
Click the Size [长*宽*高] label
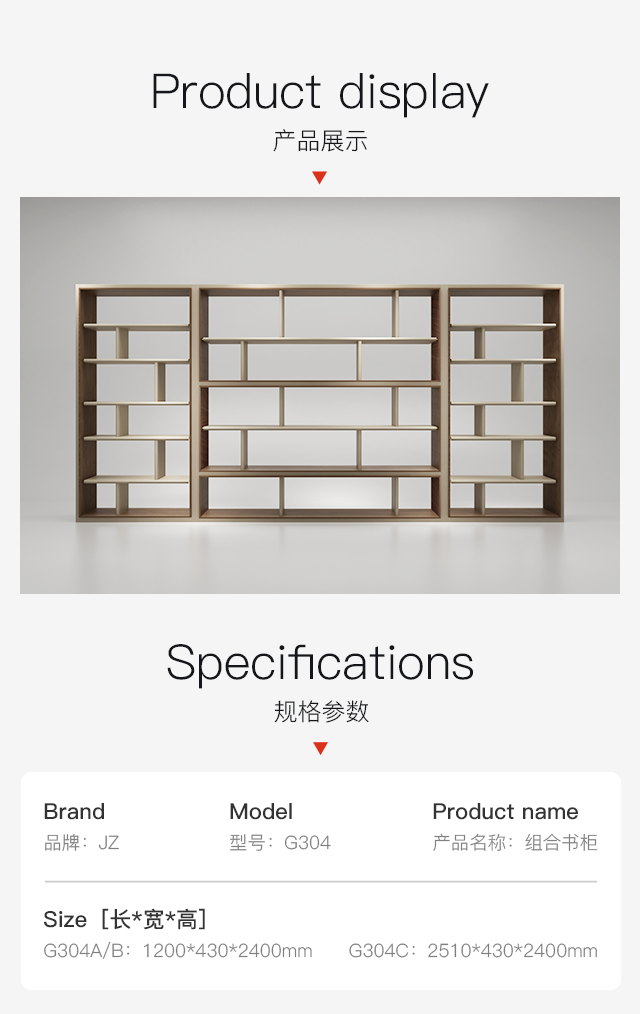[125, 919]
